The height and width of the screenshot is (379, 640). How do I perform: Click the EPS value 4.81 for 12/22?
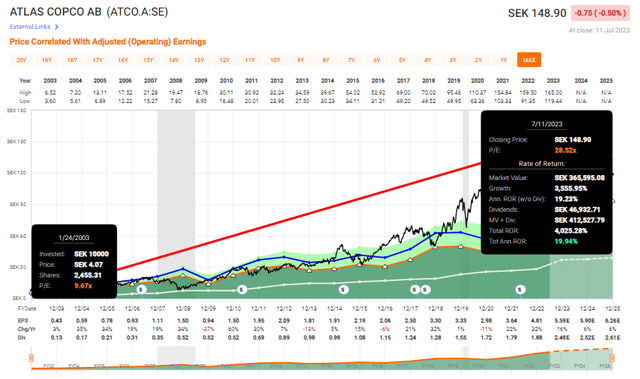pyautogui.click(x=536, y=321)
